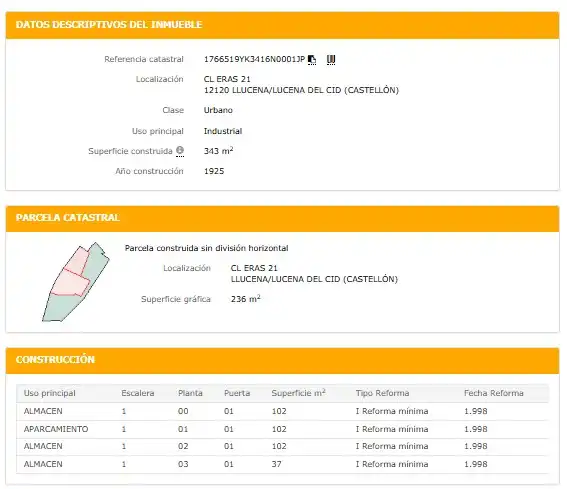The width and height of the screenshot is (567, 489).
Task: Show info icon for Superficie construida
Action: pyautogui.click(x=180, y=151)
